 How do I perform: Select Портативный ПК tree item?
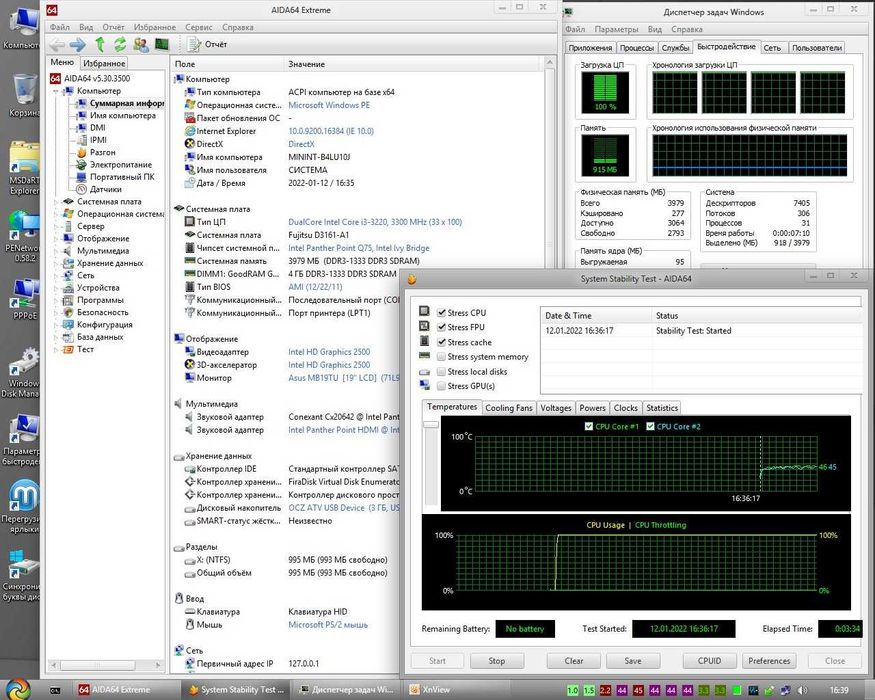pos(122,177)
